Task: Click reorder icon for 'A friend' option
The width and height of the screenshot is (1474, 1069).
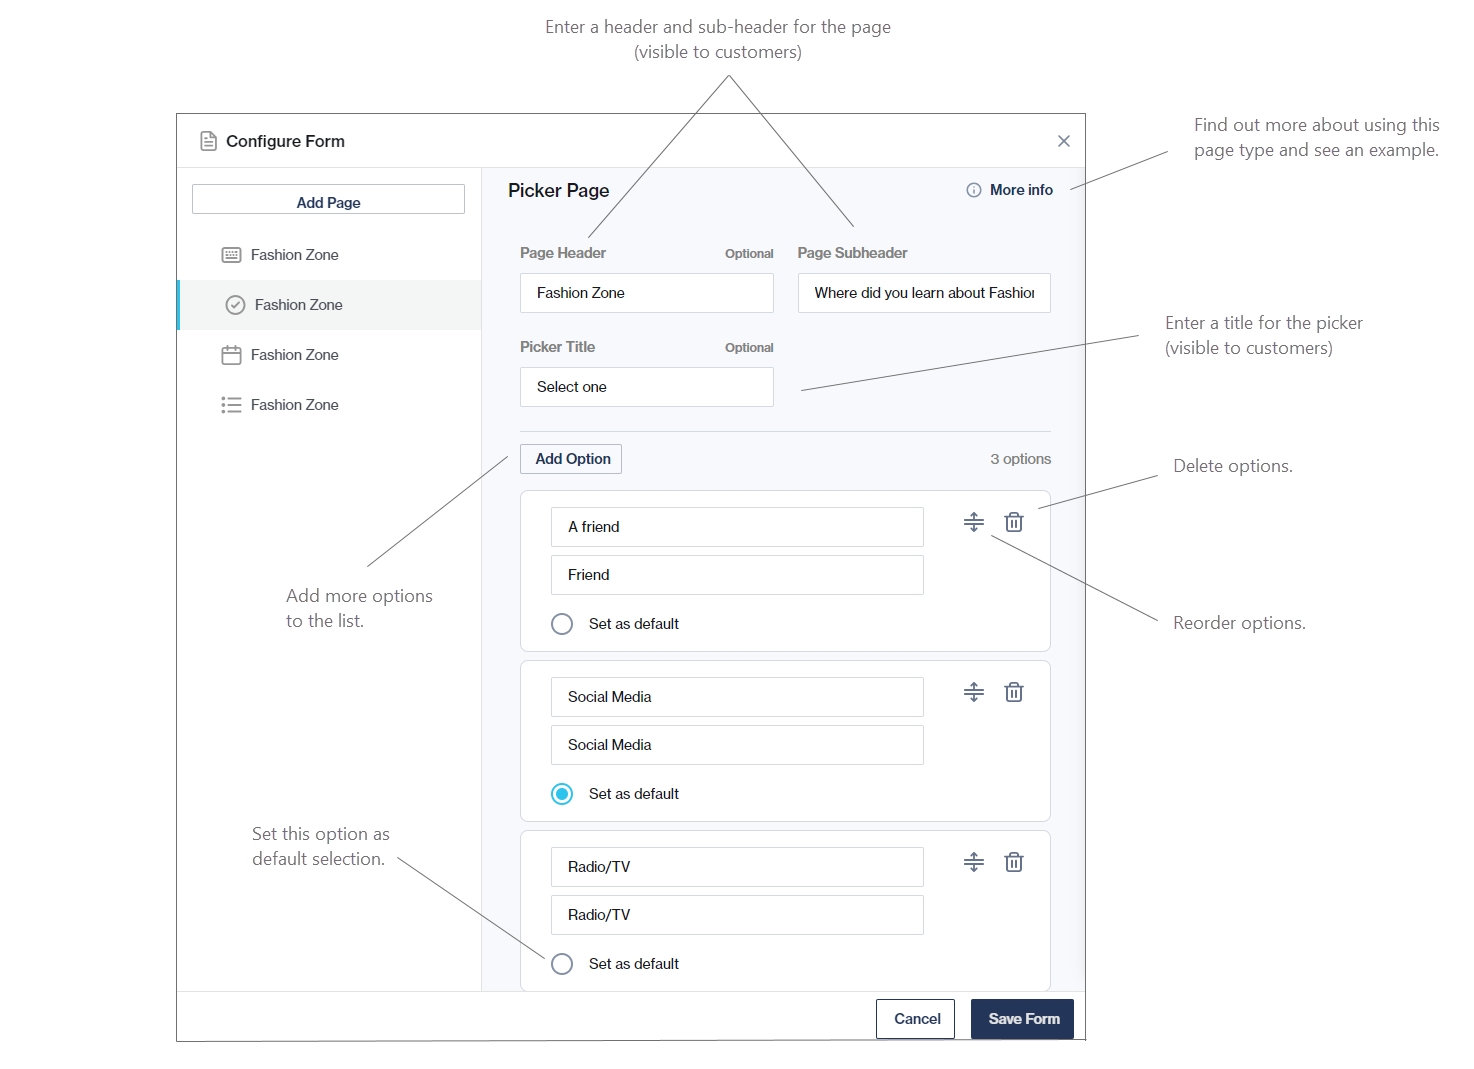Action: 973,522
